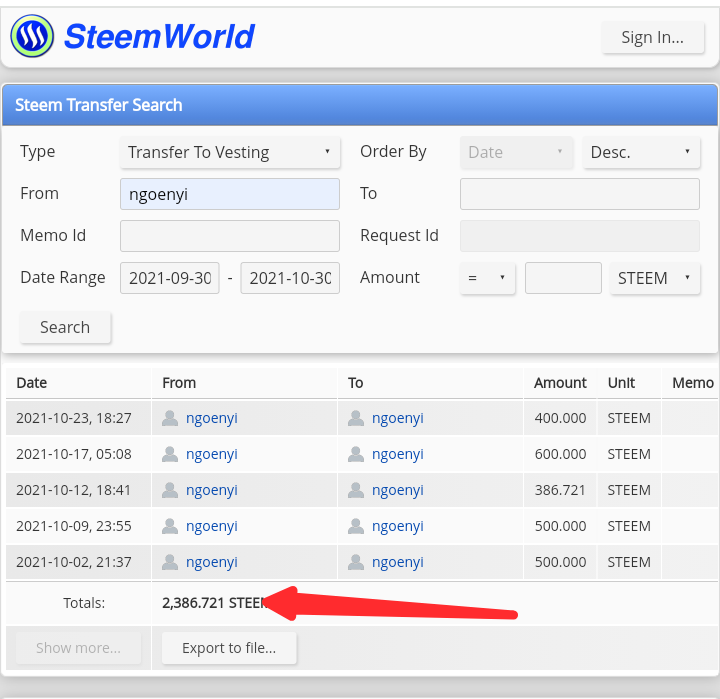This screenshot has width=720, height=699.
Task: Click the Request Id input field
Action: click(x=579, y=236)
